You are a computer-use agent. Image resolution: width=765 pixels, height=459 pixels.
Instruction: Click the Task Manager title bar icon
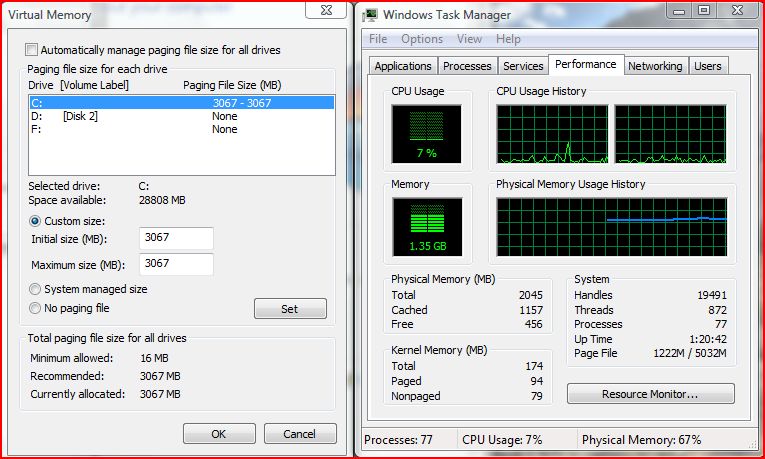pyautogui.click(x=370, y=15)
